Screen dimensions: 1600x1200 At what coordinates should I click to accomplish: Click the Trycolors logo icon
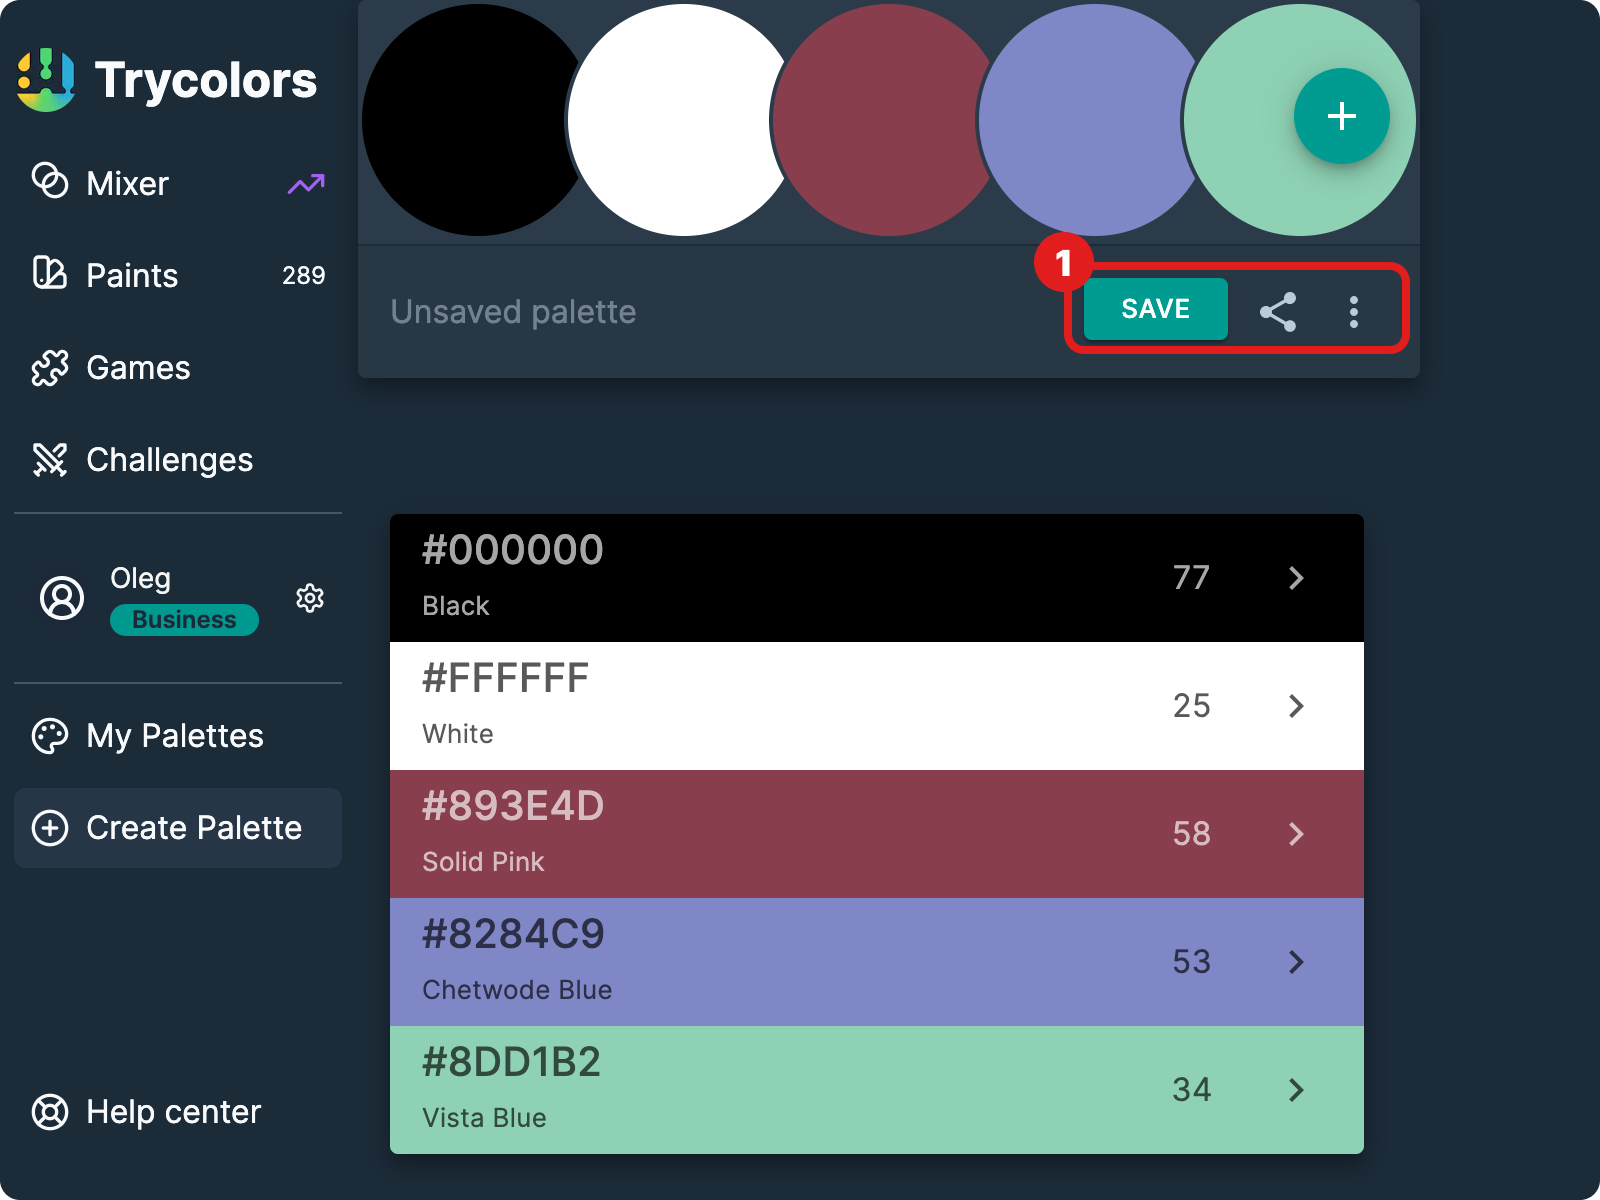click(46, 80)
